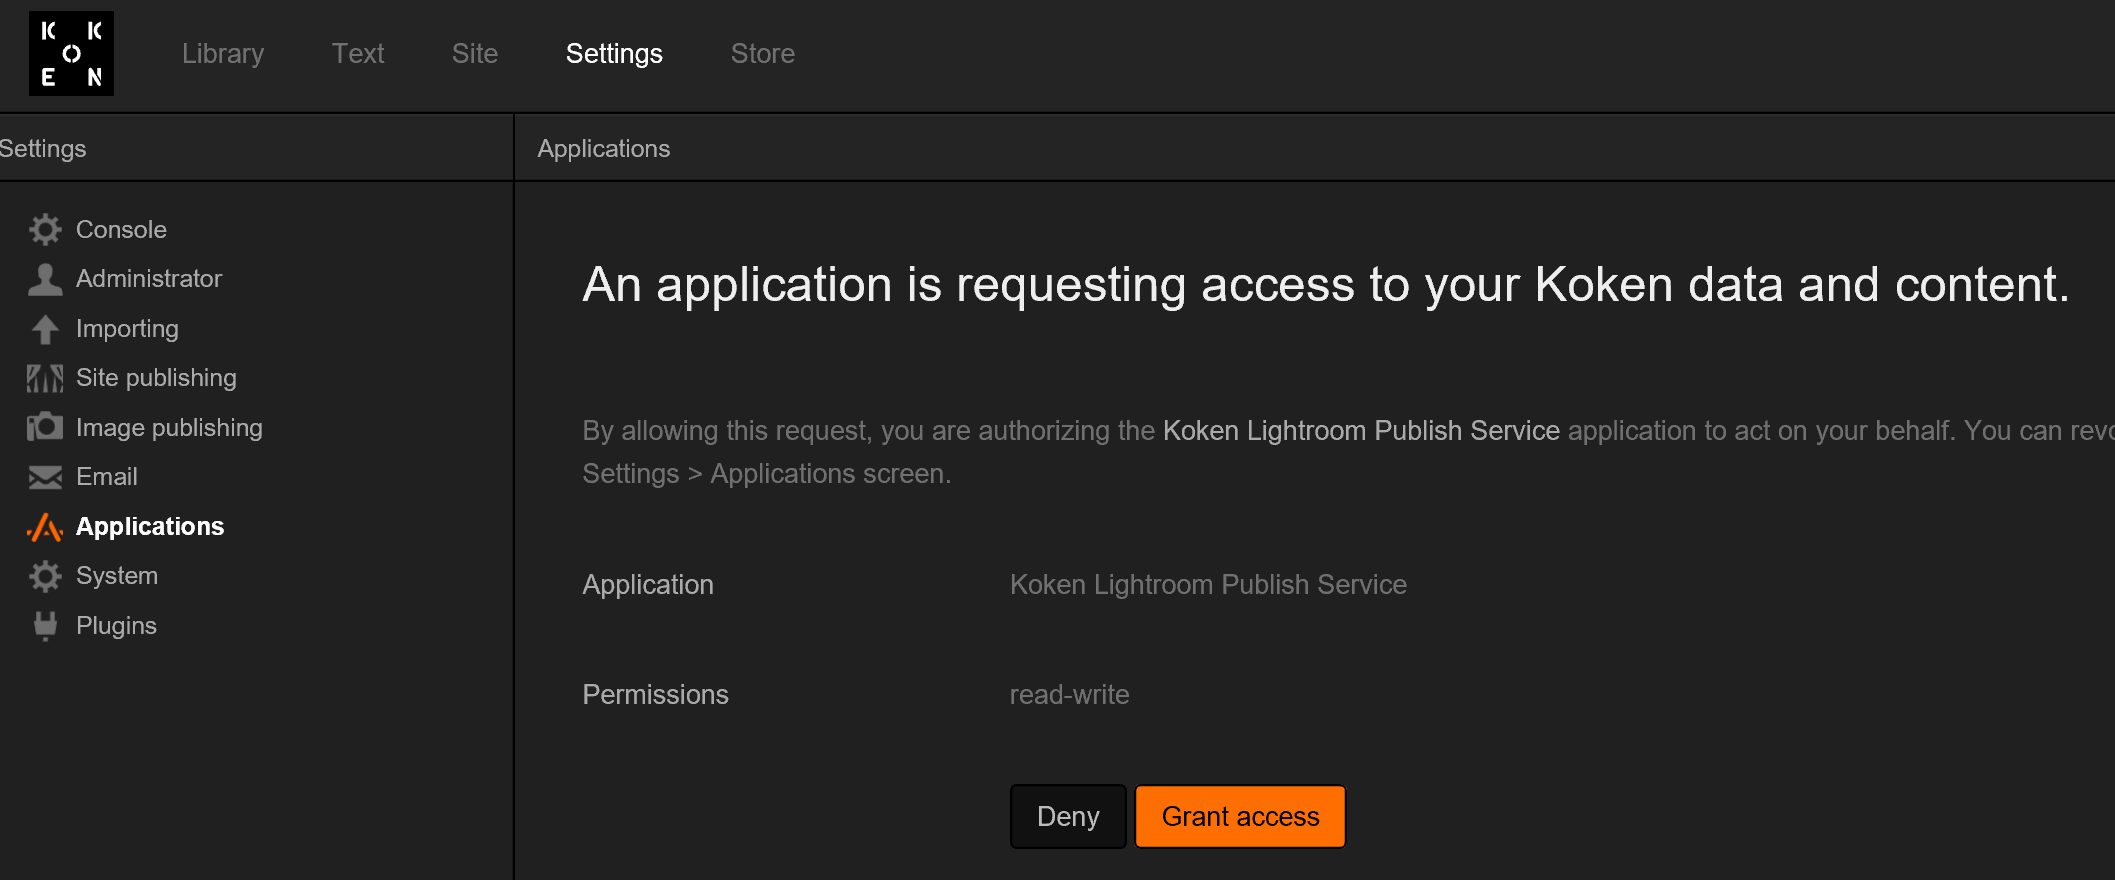The image size is (2115, 880).
Task: Click the Administrator person icon
Action: pyautogui.click(x=45, y=279)
